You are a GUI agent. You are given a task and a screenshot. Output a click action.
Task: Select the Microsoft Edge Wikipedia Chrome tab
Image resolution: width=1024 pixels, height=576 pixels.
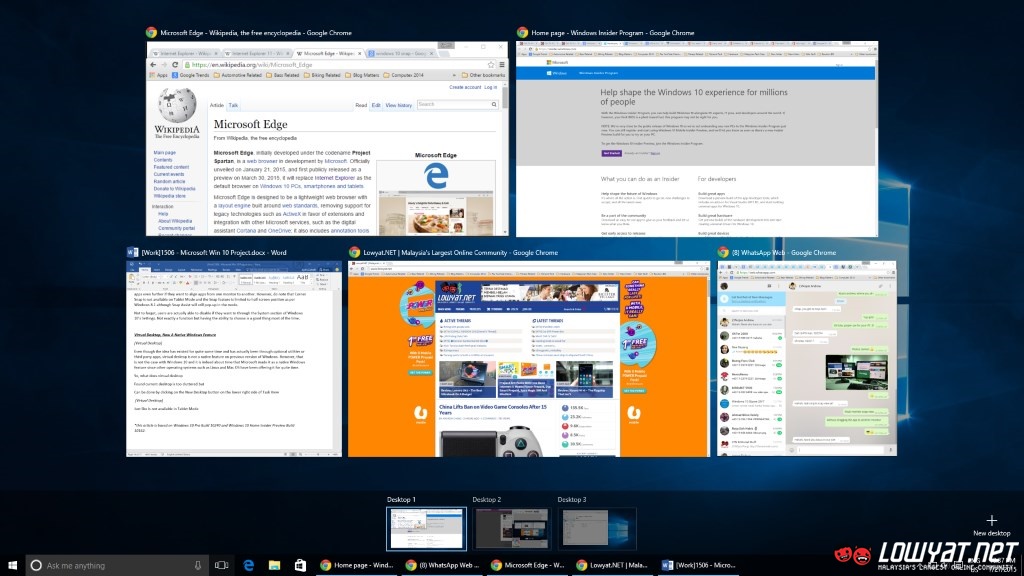click(328, 54)
